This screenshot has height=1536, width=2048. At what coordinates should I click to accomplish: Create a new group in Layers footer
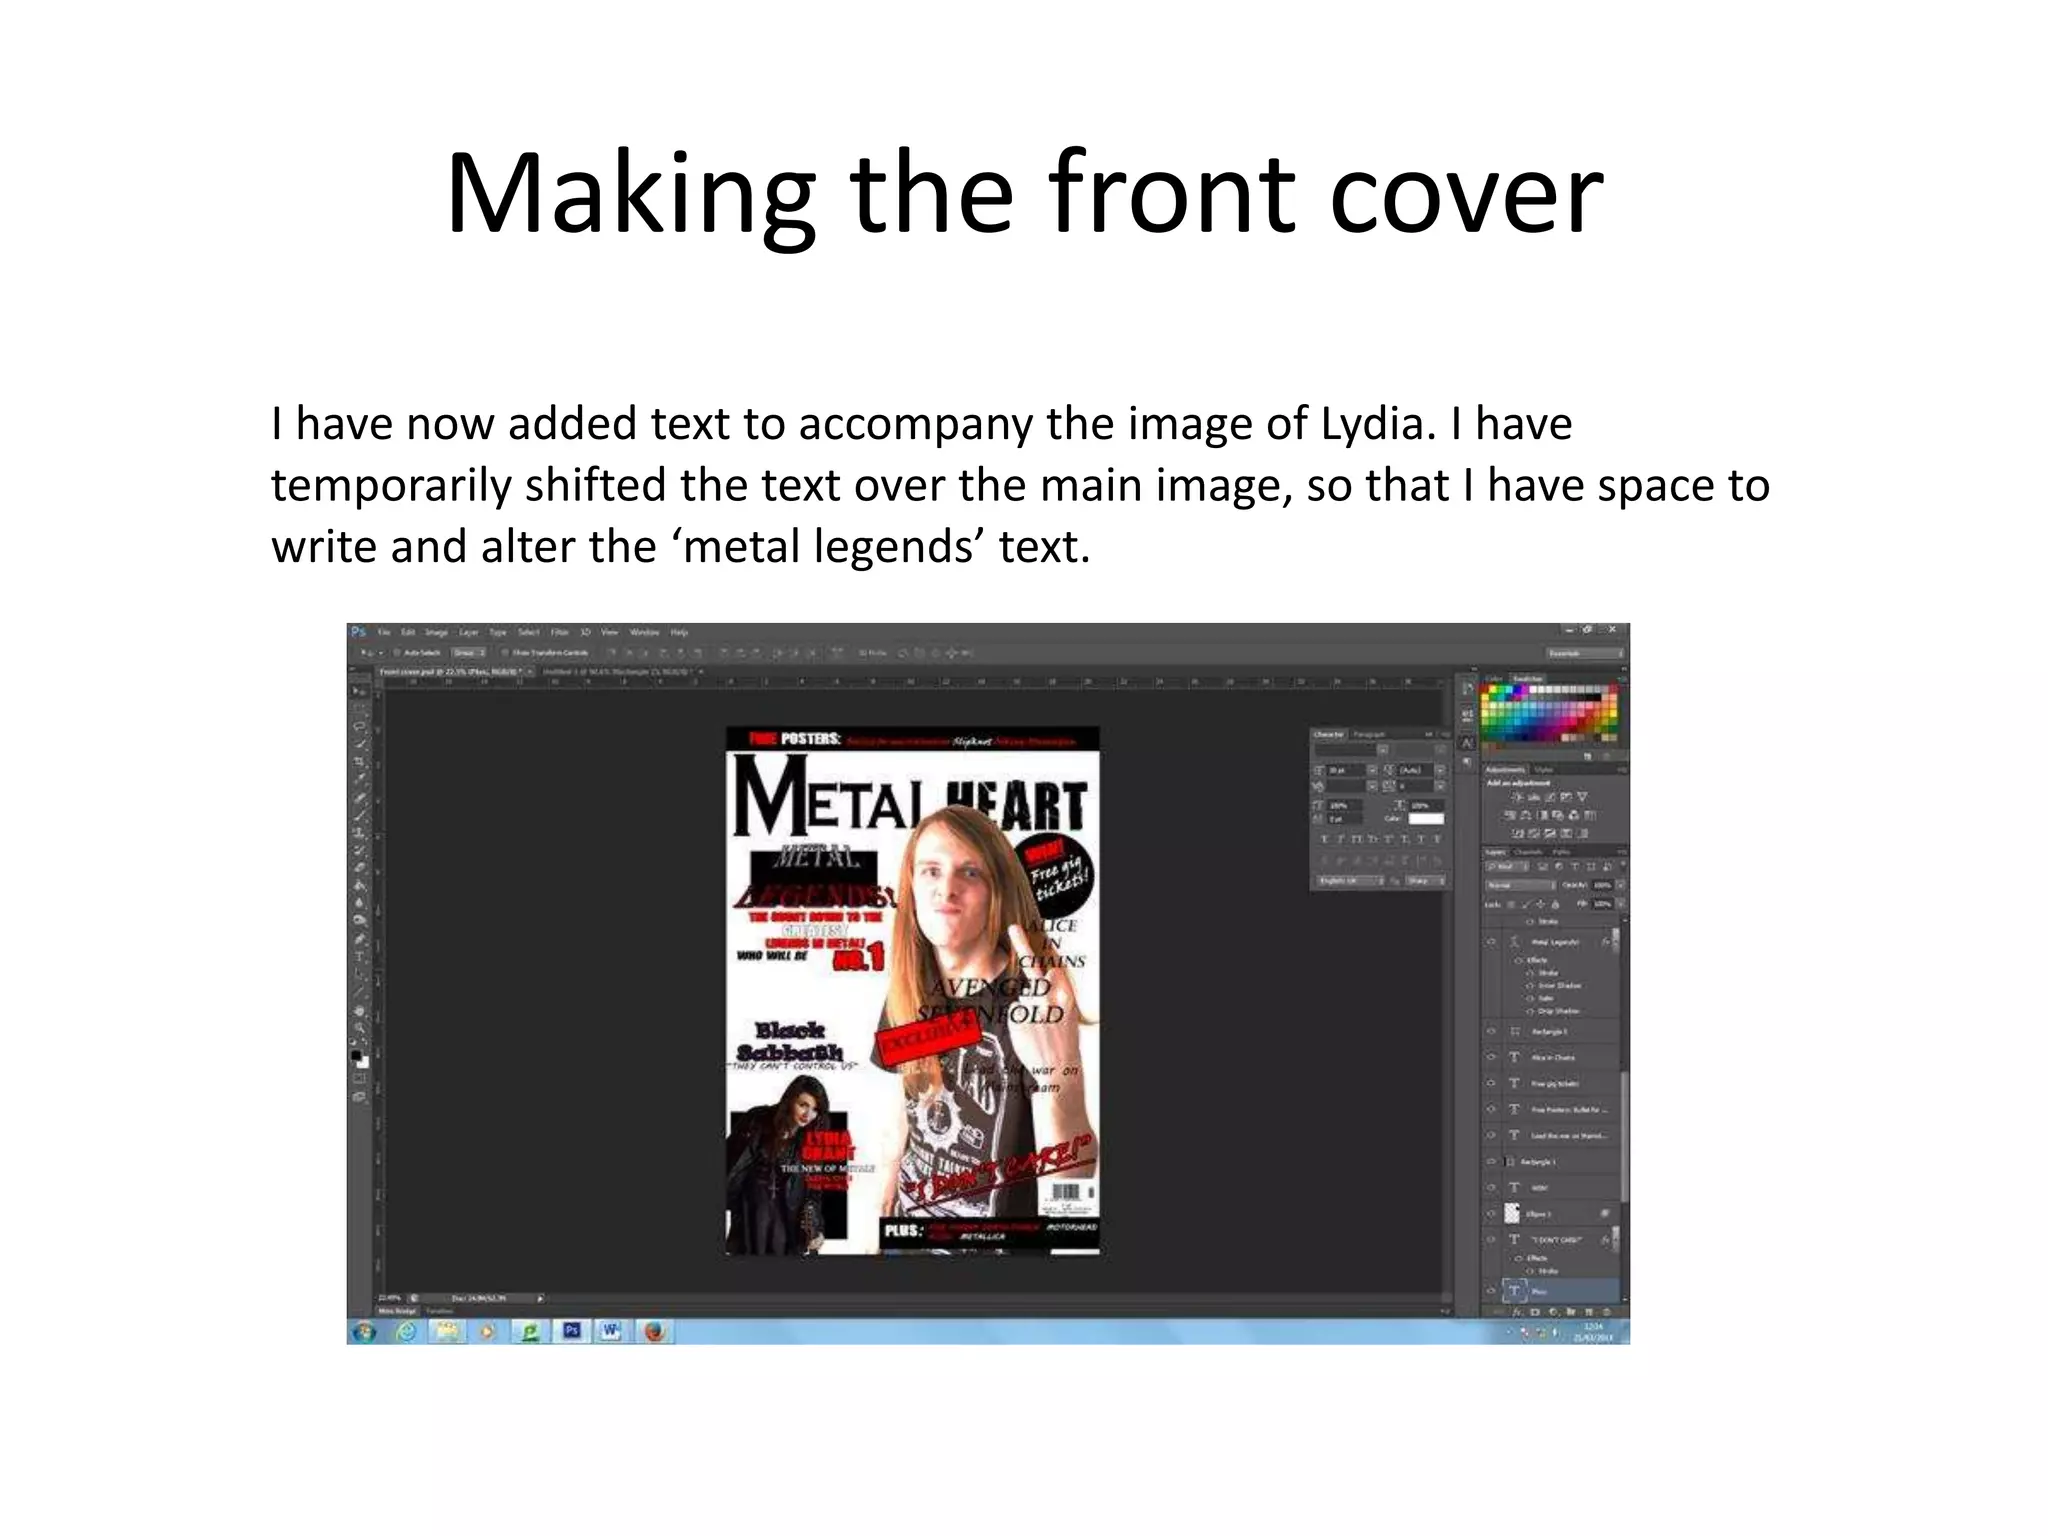pyautogui.click(x=1571, y=1312)
